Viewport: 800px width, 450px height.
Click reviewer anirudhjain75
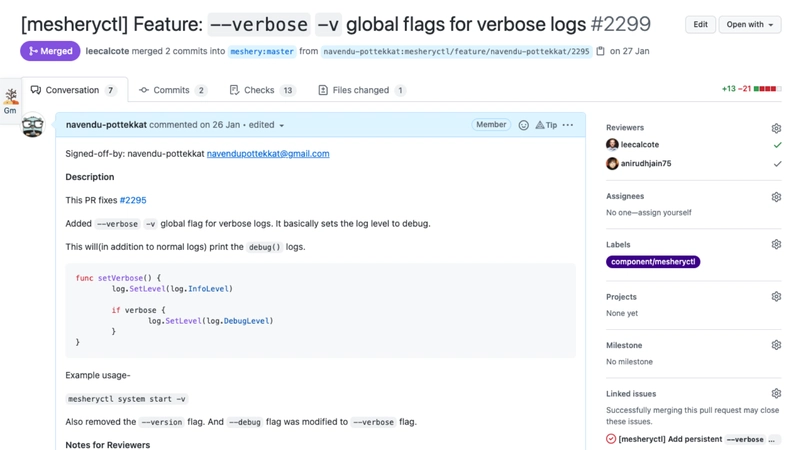645,164
